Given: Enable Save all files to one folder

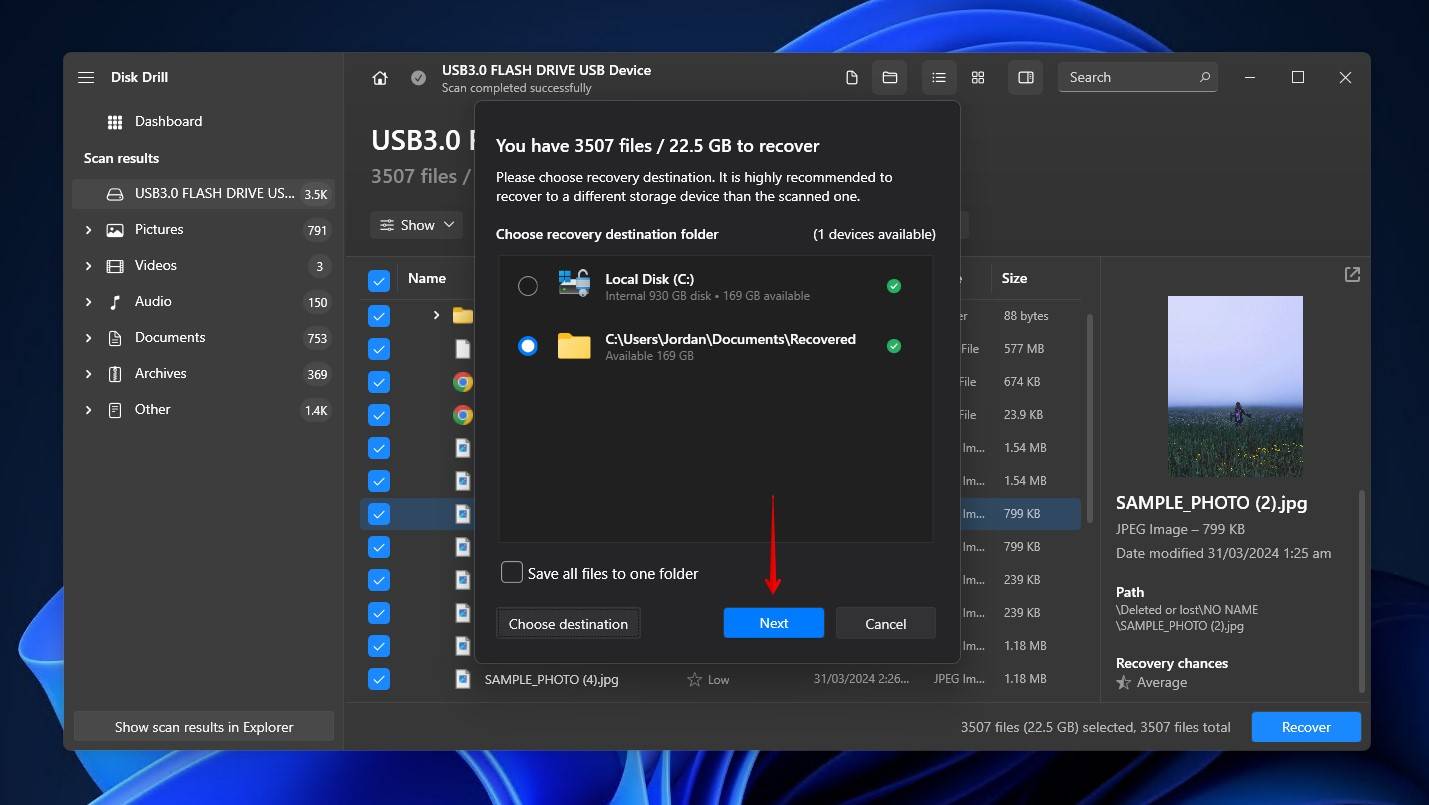Looking at the screenshot, I should point(512,572).
